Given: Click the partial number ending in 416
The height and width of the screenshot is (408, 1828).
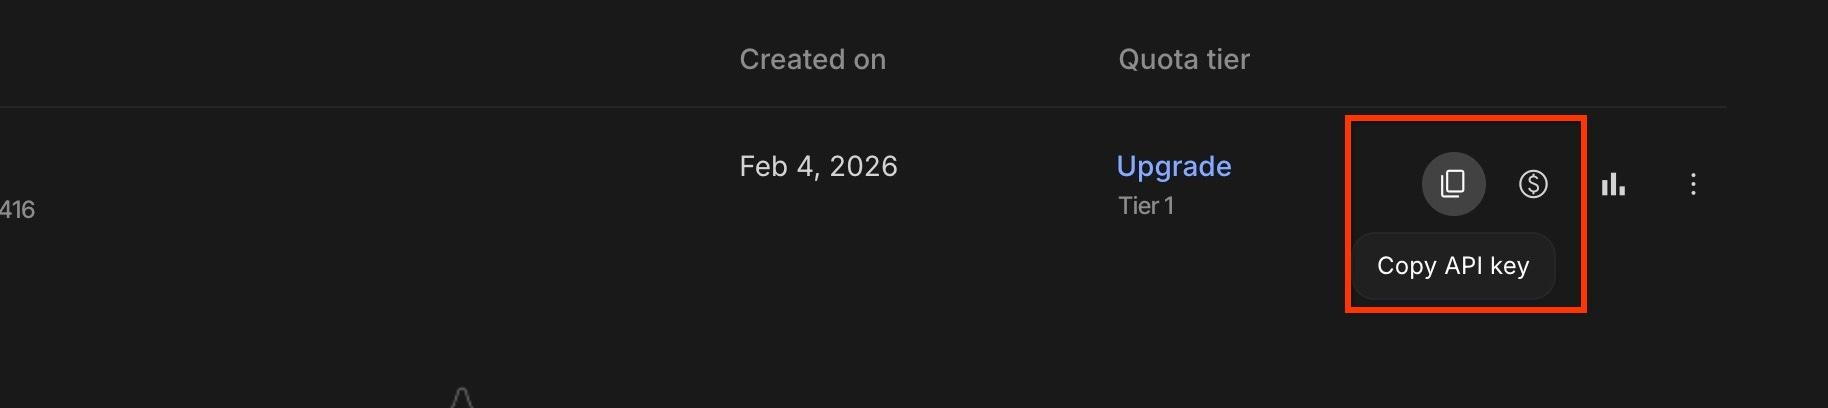Looking at the screenshot, I should (17, 210).
